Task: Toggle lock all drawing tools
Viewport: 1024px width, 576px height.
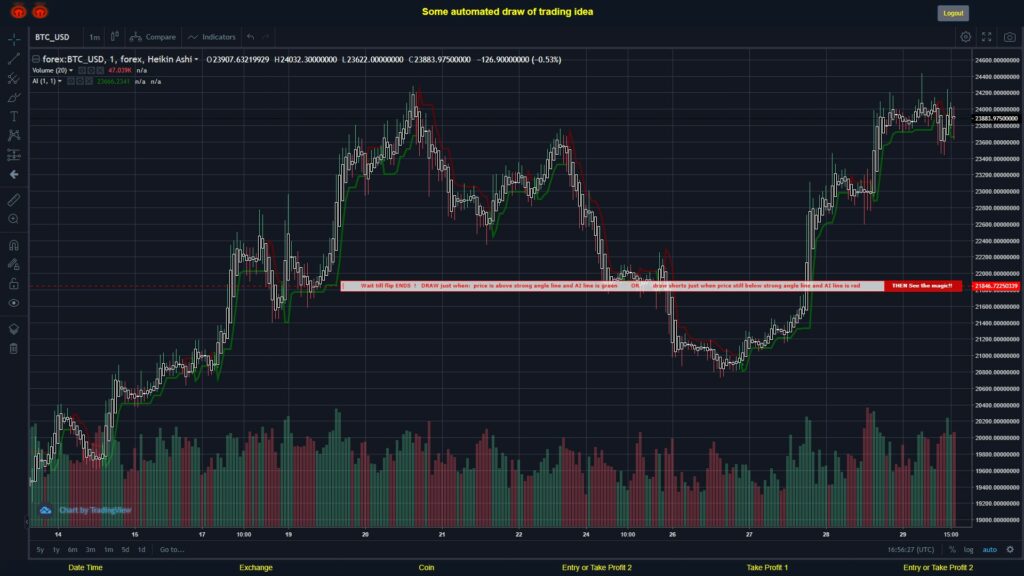Action: 14,283
